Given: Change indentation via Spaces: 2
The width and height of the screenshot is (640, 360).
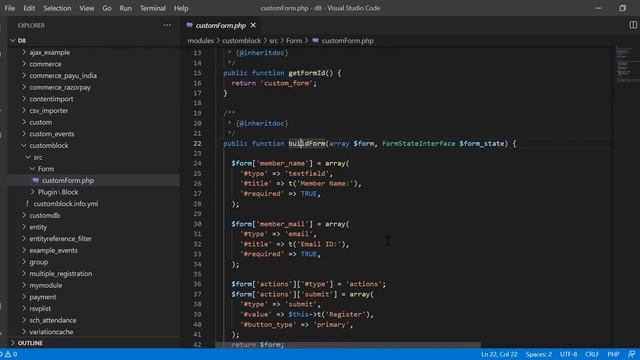Looking at the screenshot, I should [538, 354].
